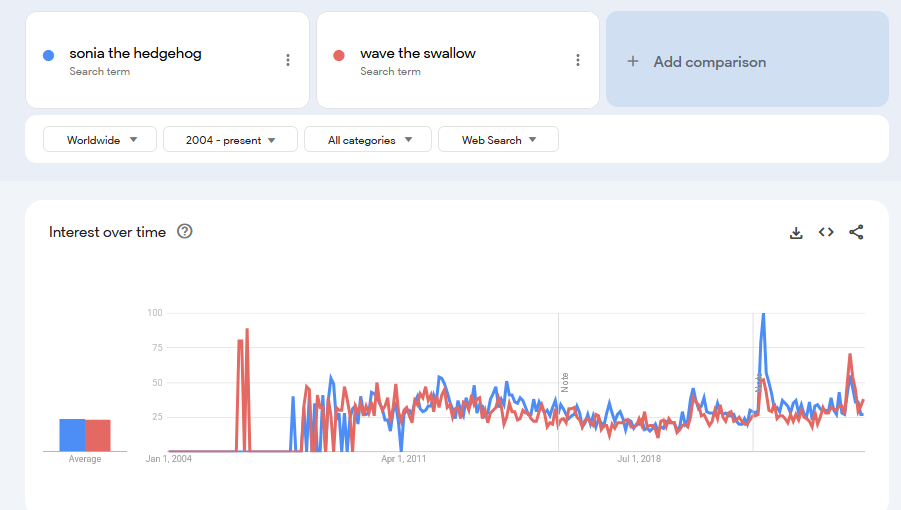Image resolution: width=901 pixels, height=510 pixels.
Task: Open the Web Search type dropdown
Action: [498, 140]
